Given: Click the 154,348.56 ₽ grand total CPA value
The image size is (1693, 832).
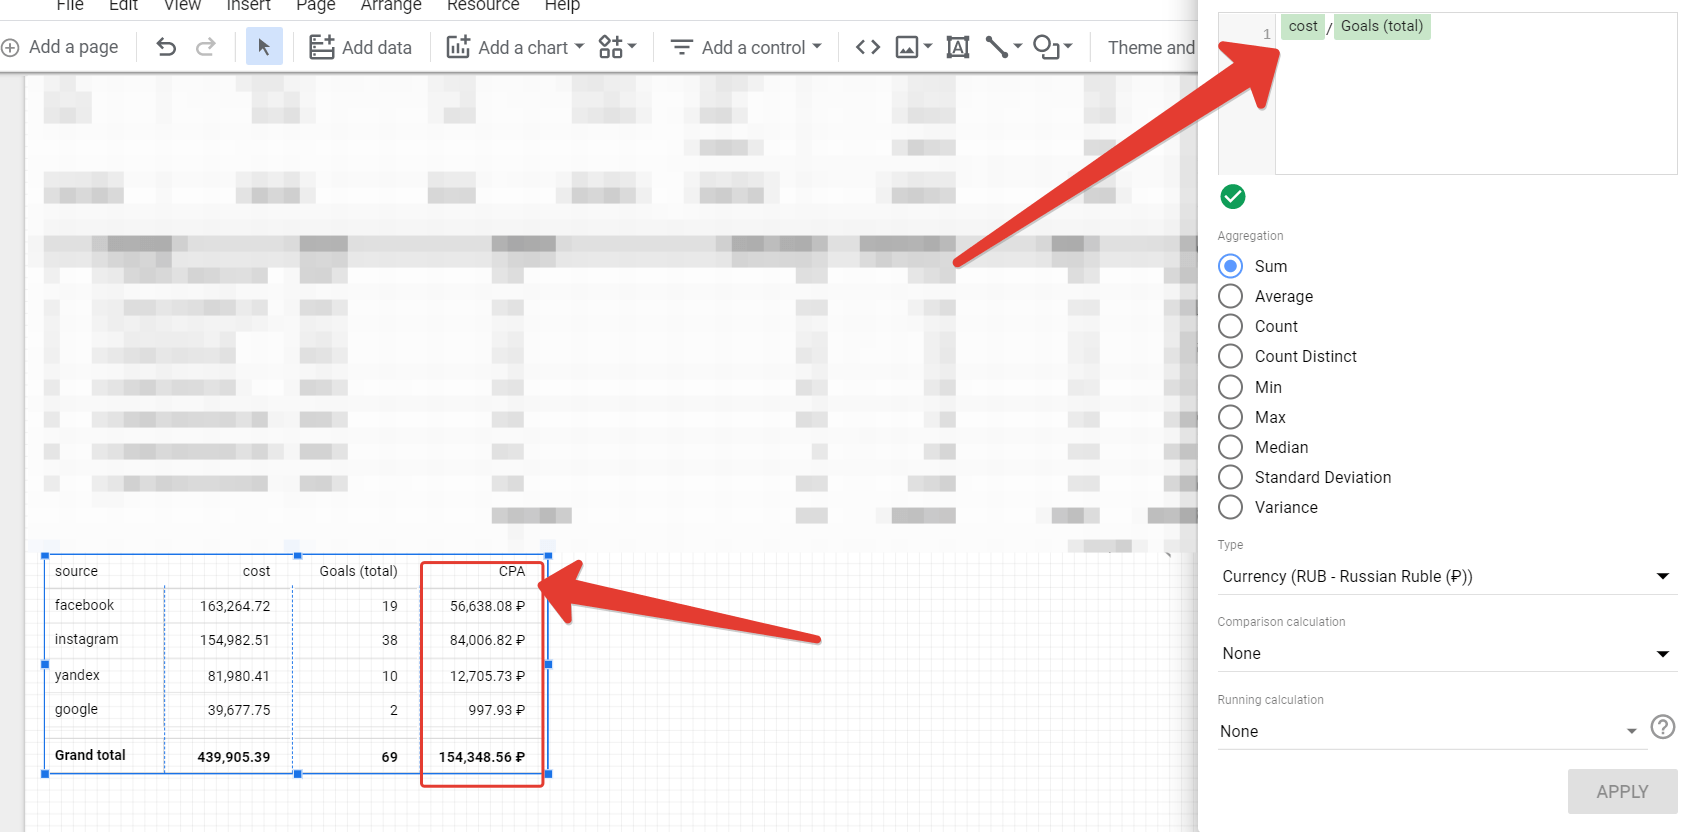Looking at the screenshot, I should pyautogui.click(x=482, y=757).
